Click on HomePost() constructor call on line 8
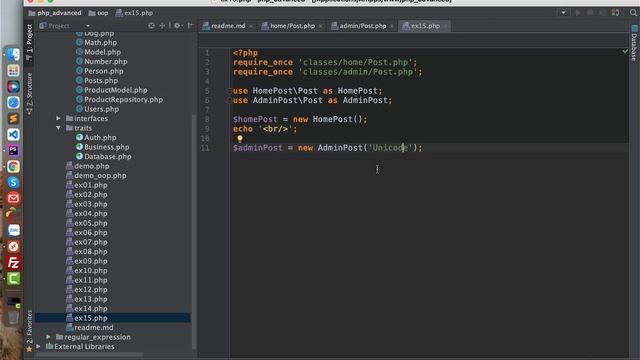640x360 pixels. (337, 119)
